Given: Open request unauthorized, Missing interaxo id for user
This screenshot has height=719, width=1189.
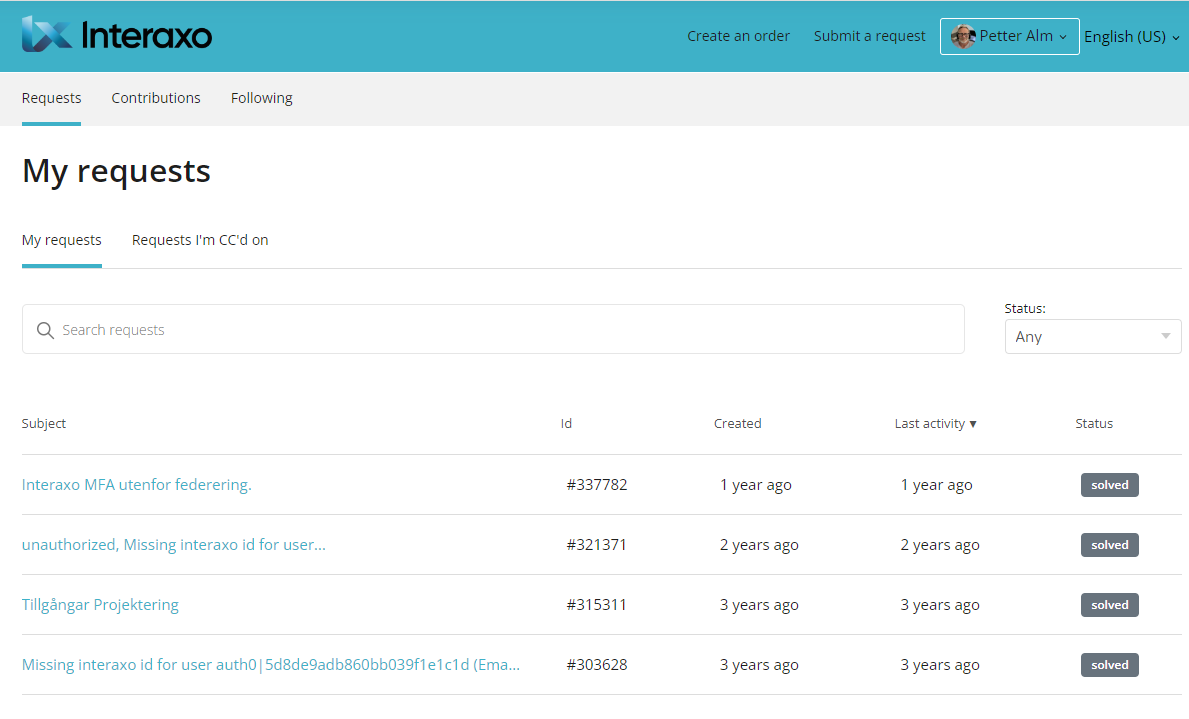Looking at the screenshot, I should coord(174,545).
